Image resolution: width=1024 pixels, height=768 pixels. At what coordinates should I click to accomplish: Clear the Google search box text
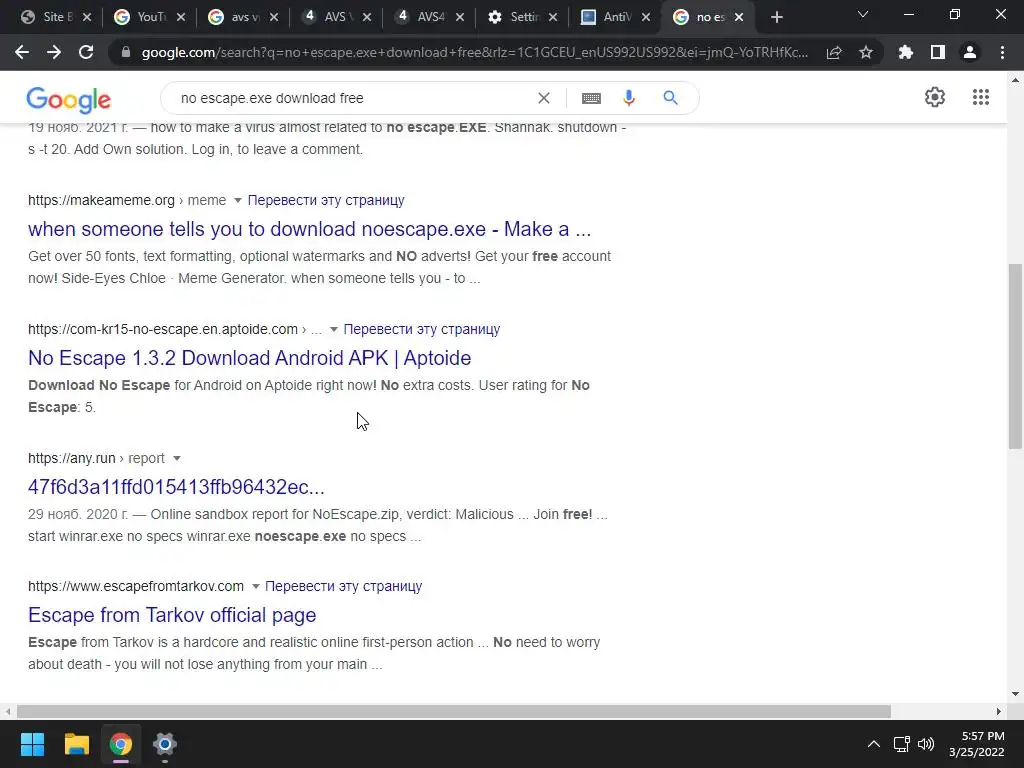tap(543, 98)
